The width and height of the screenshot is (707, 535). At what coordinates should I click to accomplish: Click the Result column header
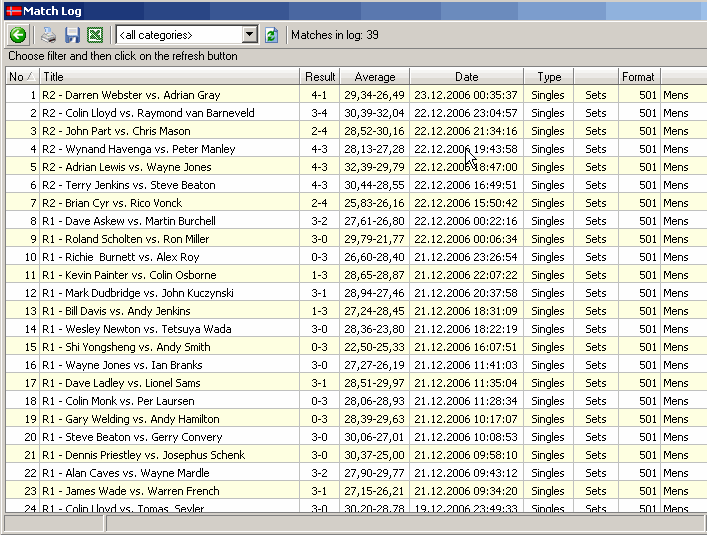coord(320,77)
